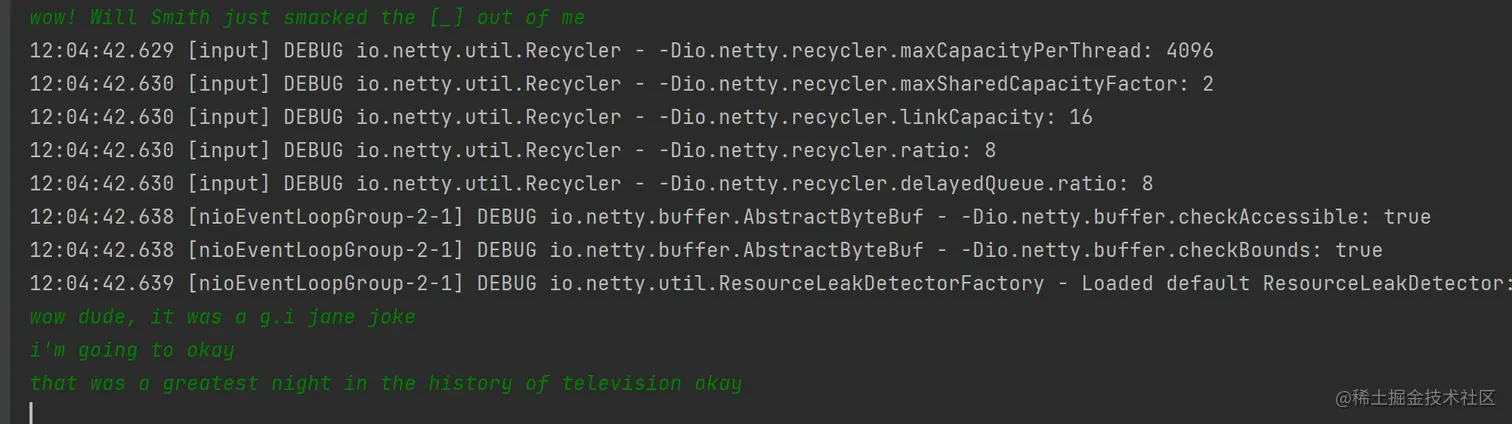Click the checkAccessible: true log line

click(x=730, y=217)
